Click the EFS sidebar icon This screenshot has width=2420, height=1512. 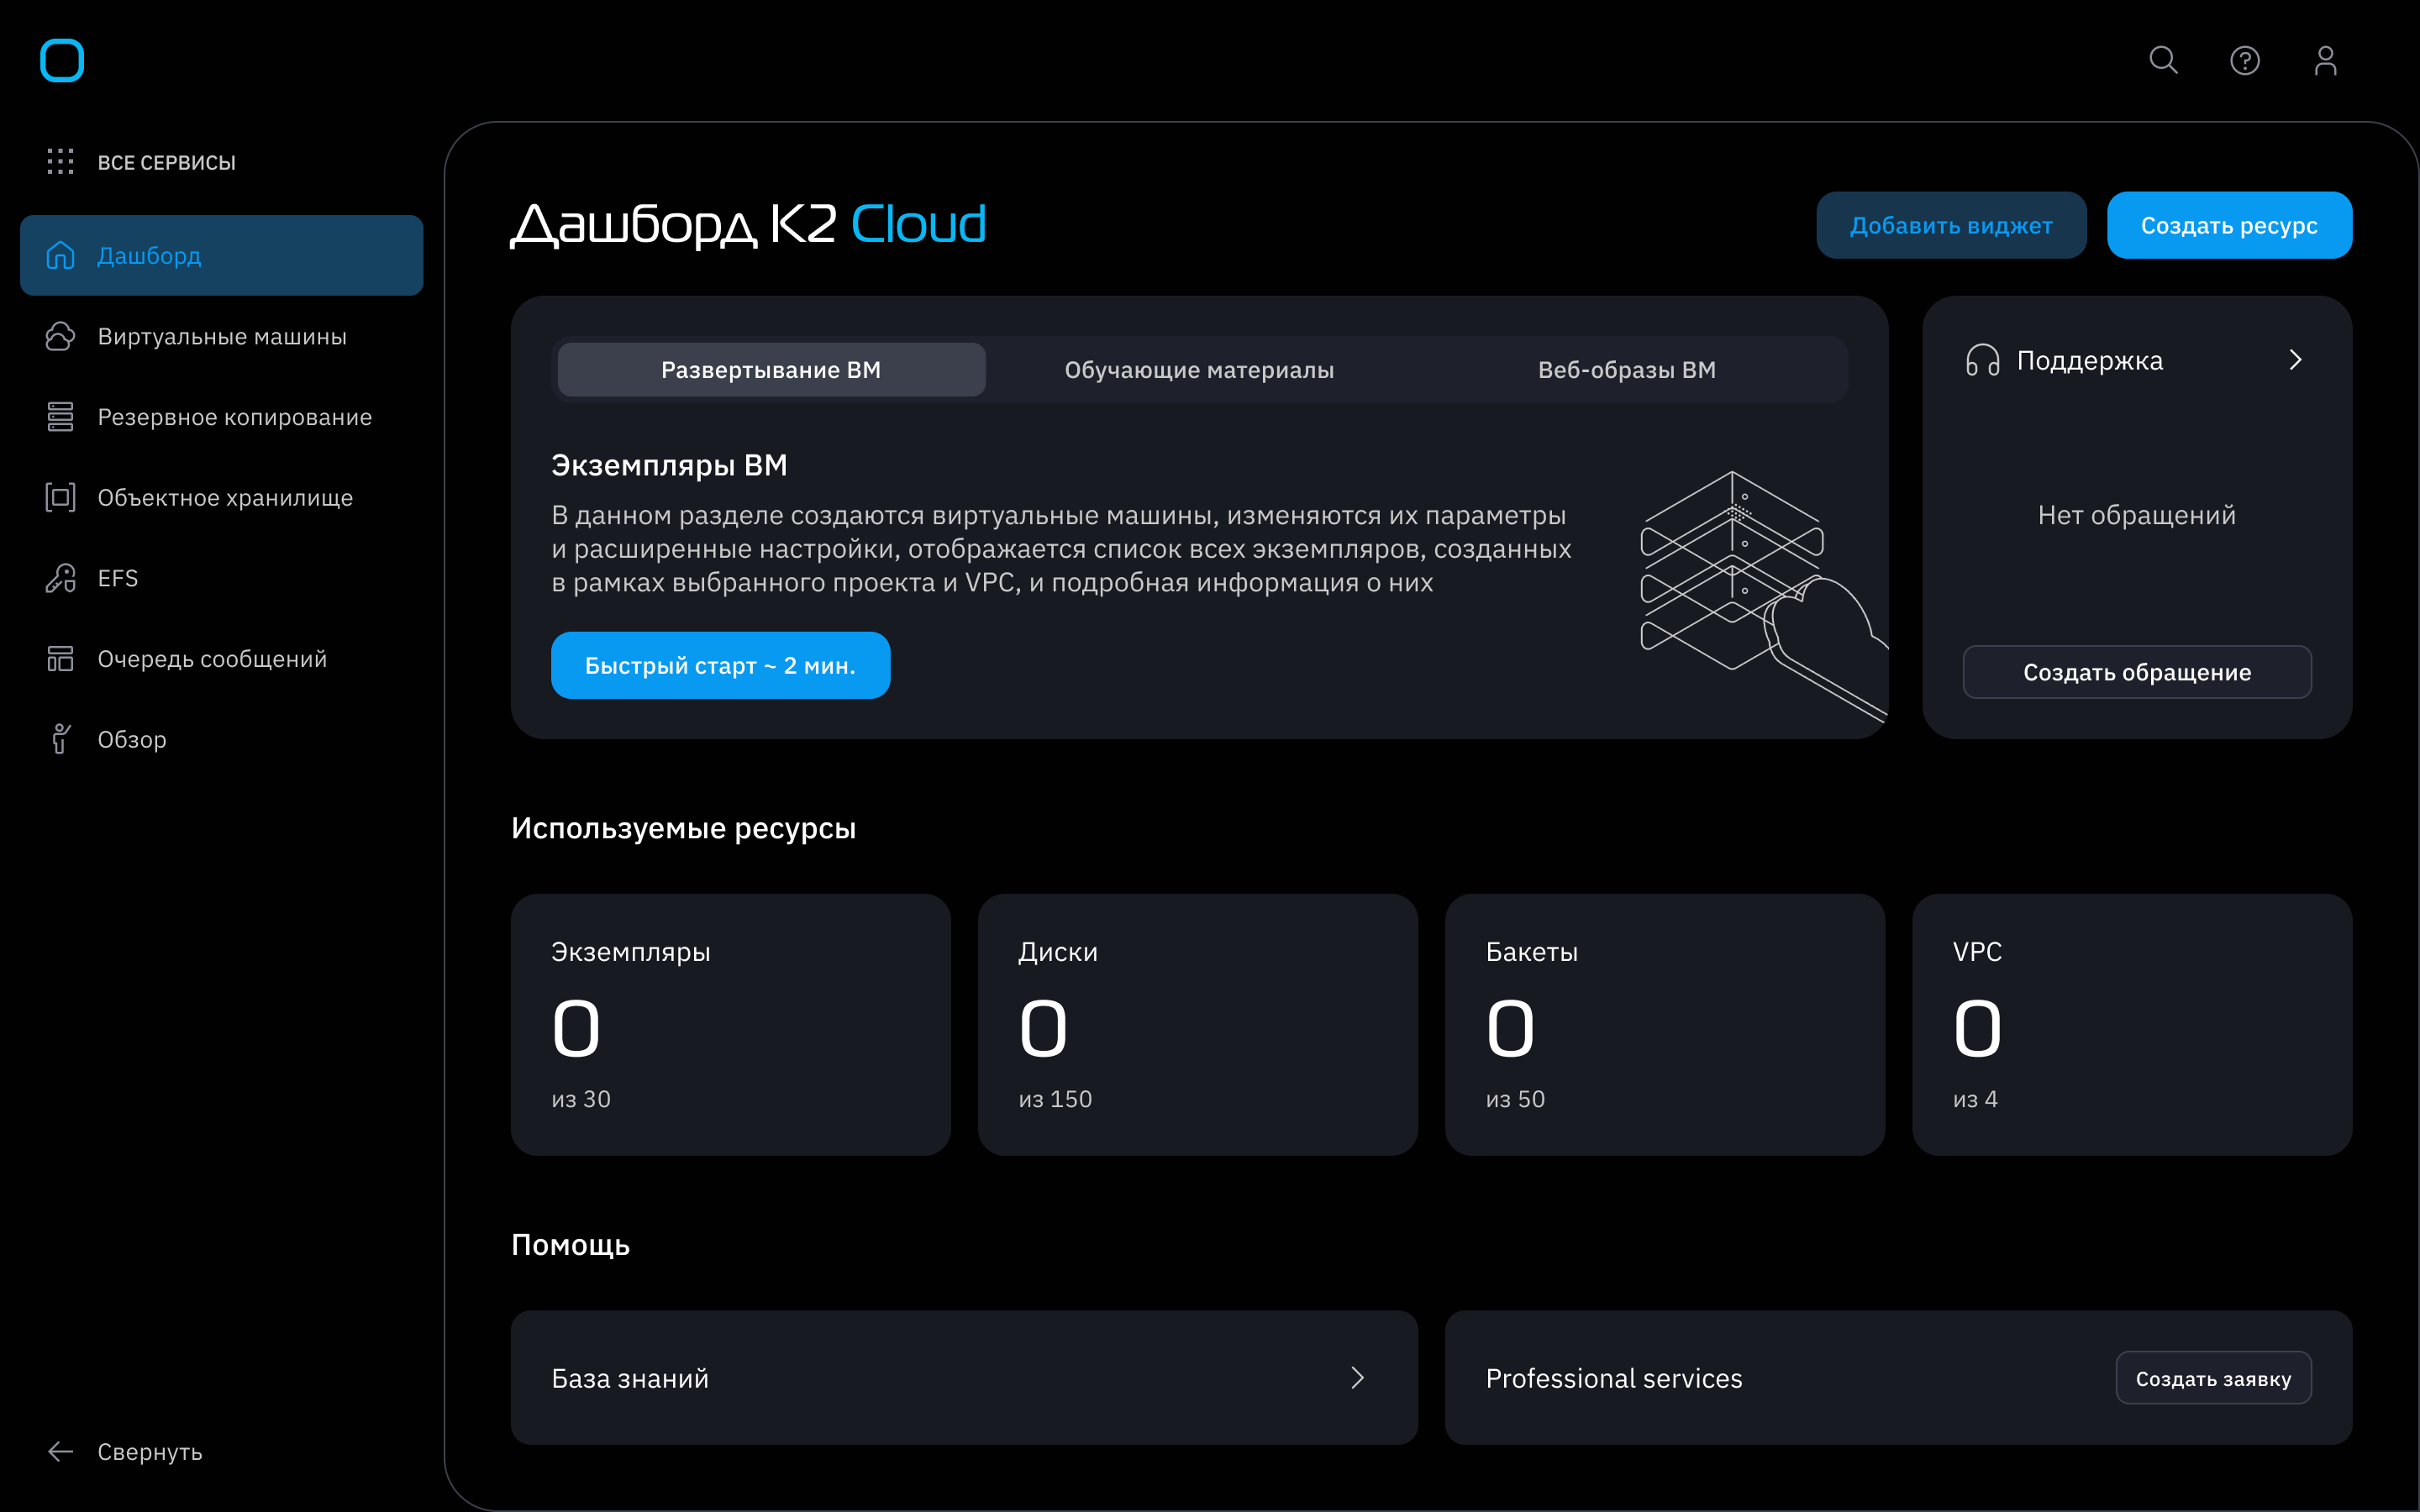click(61, 578)
